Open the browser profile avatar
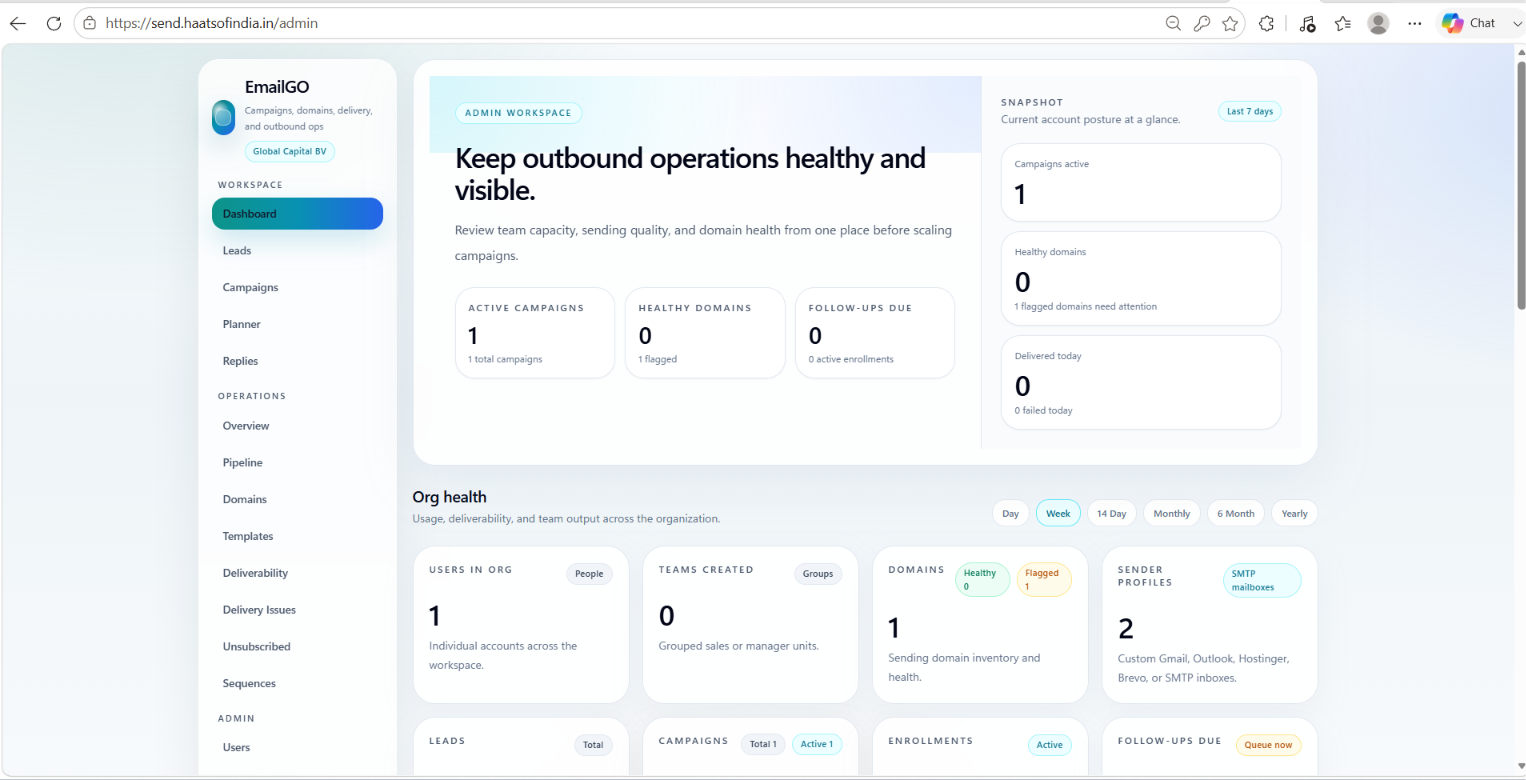Viewport: 1526px width, 780px height. pos(1378,23)
